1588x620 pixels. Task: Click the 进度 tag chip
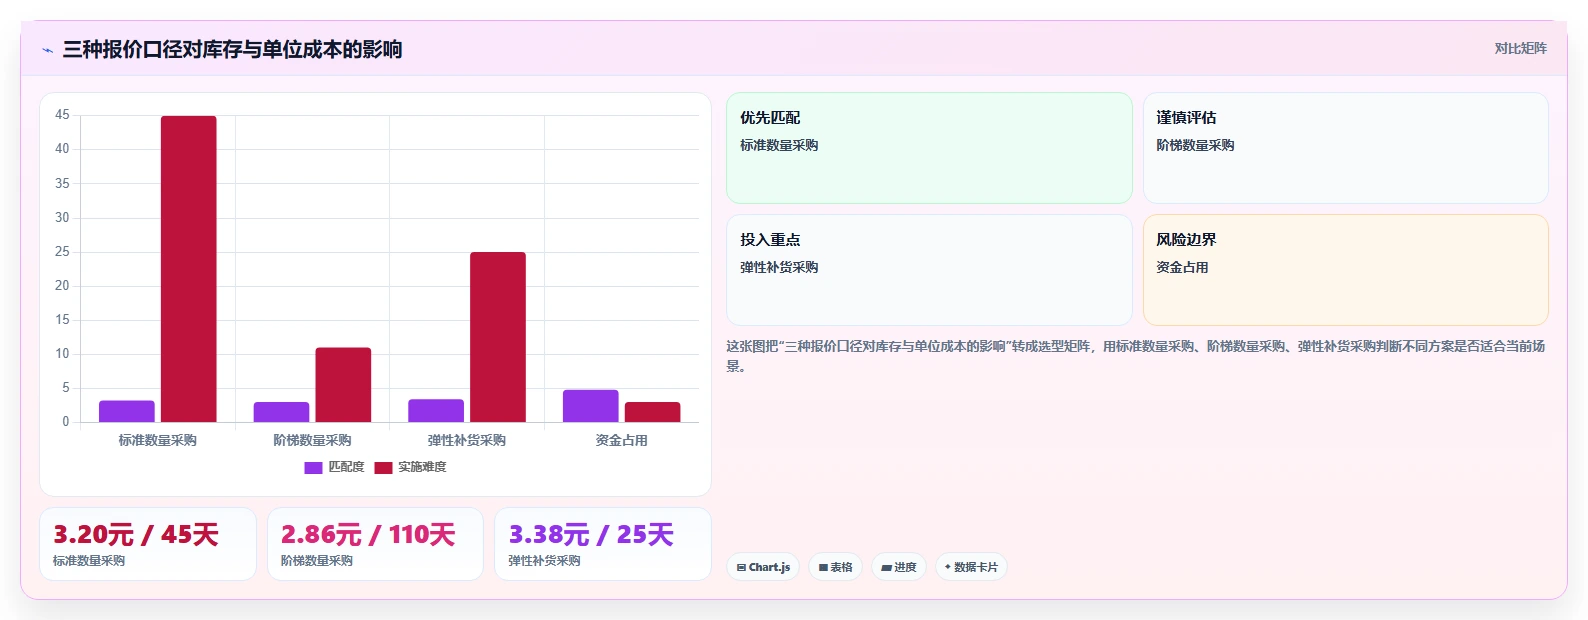click(x=899, y=567)
